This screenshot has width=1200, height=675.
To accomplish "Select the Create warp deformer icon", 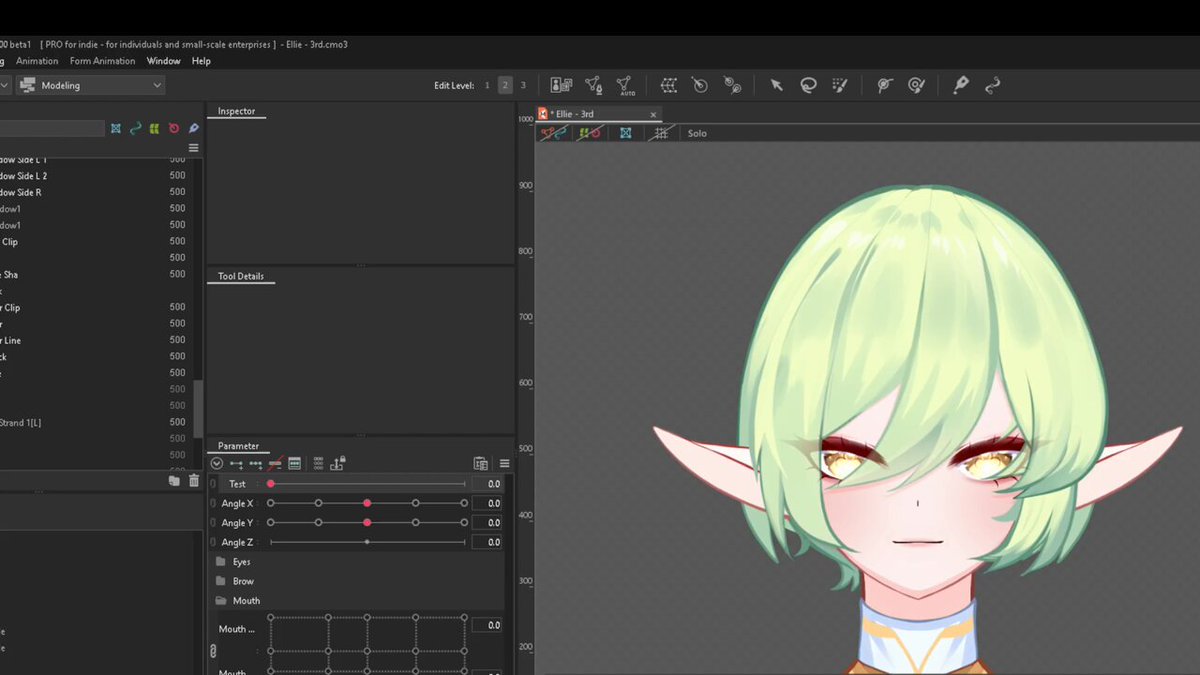I will [669, 85].
